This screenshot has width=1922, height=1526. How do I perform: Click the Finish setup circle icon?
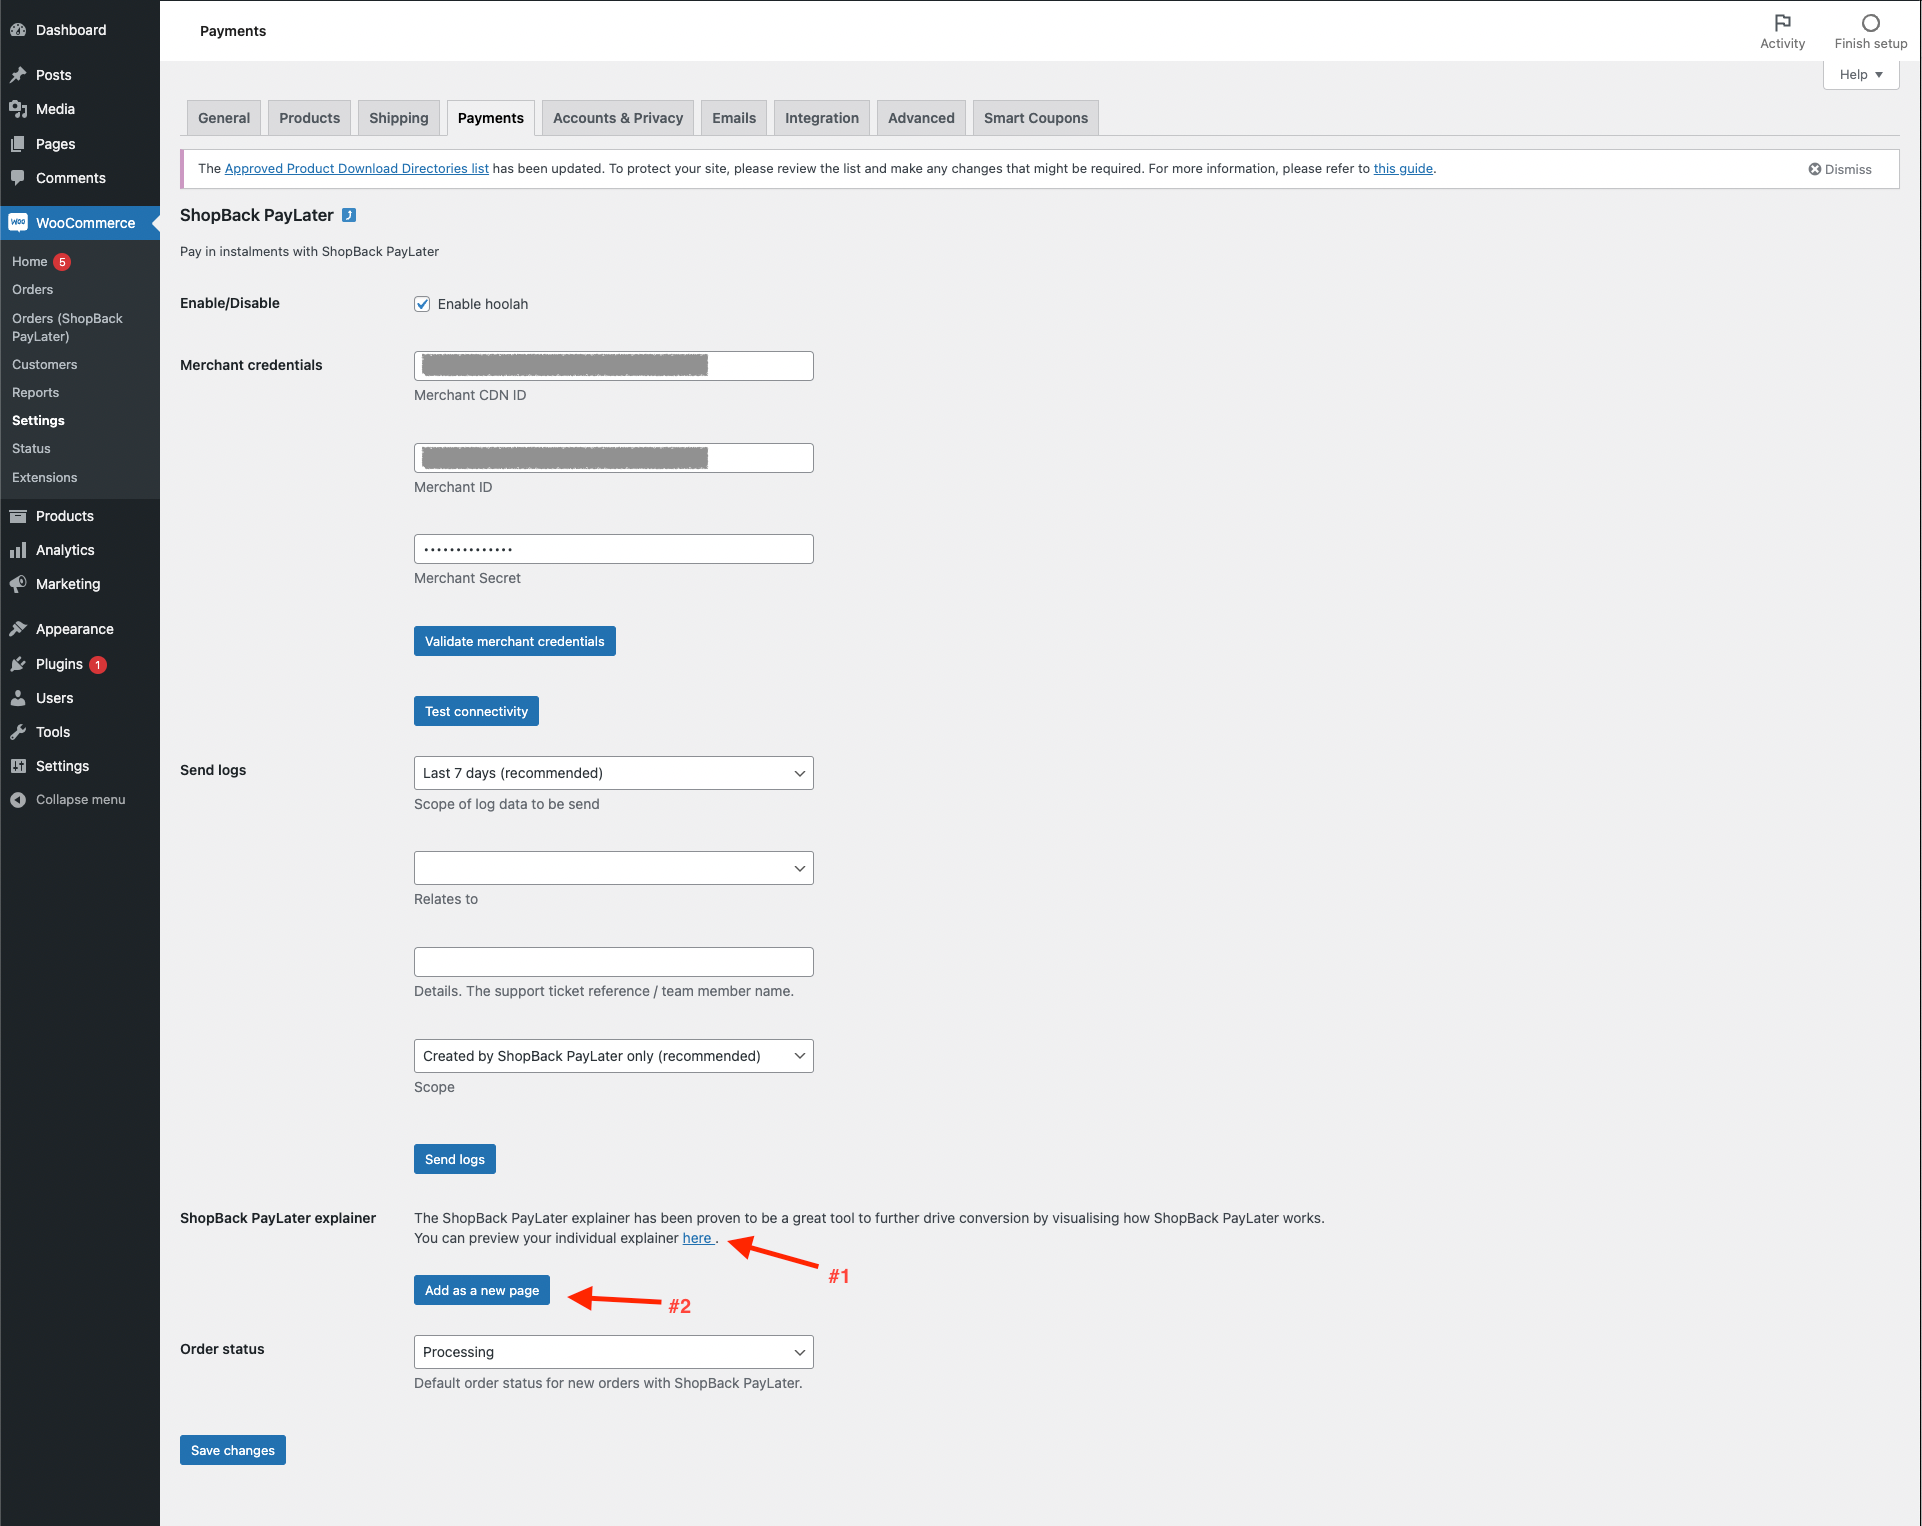coord(1870,23)
